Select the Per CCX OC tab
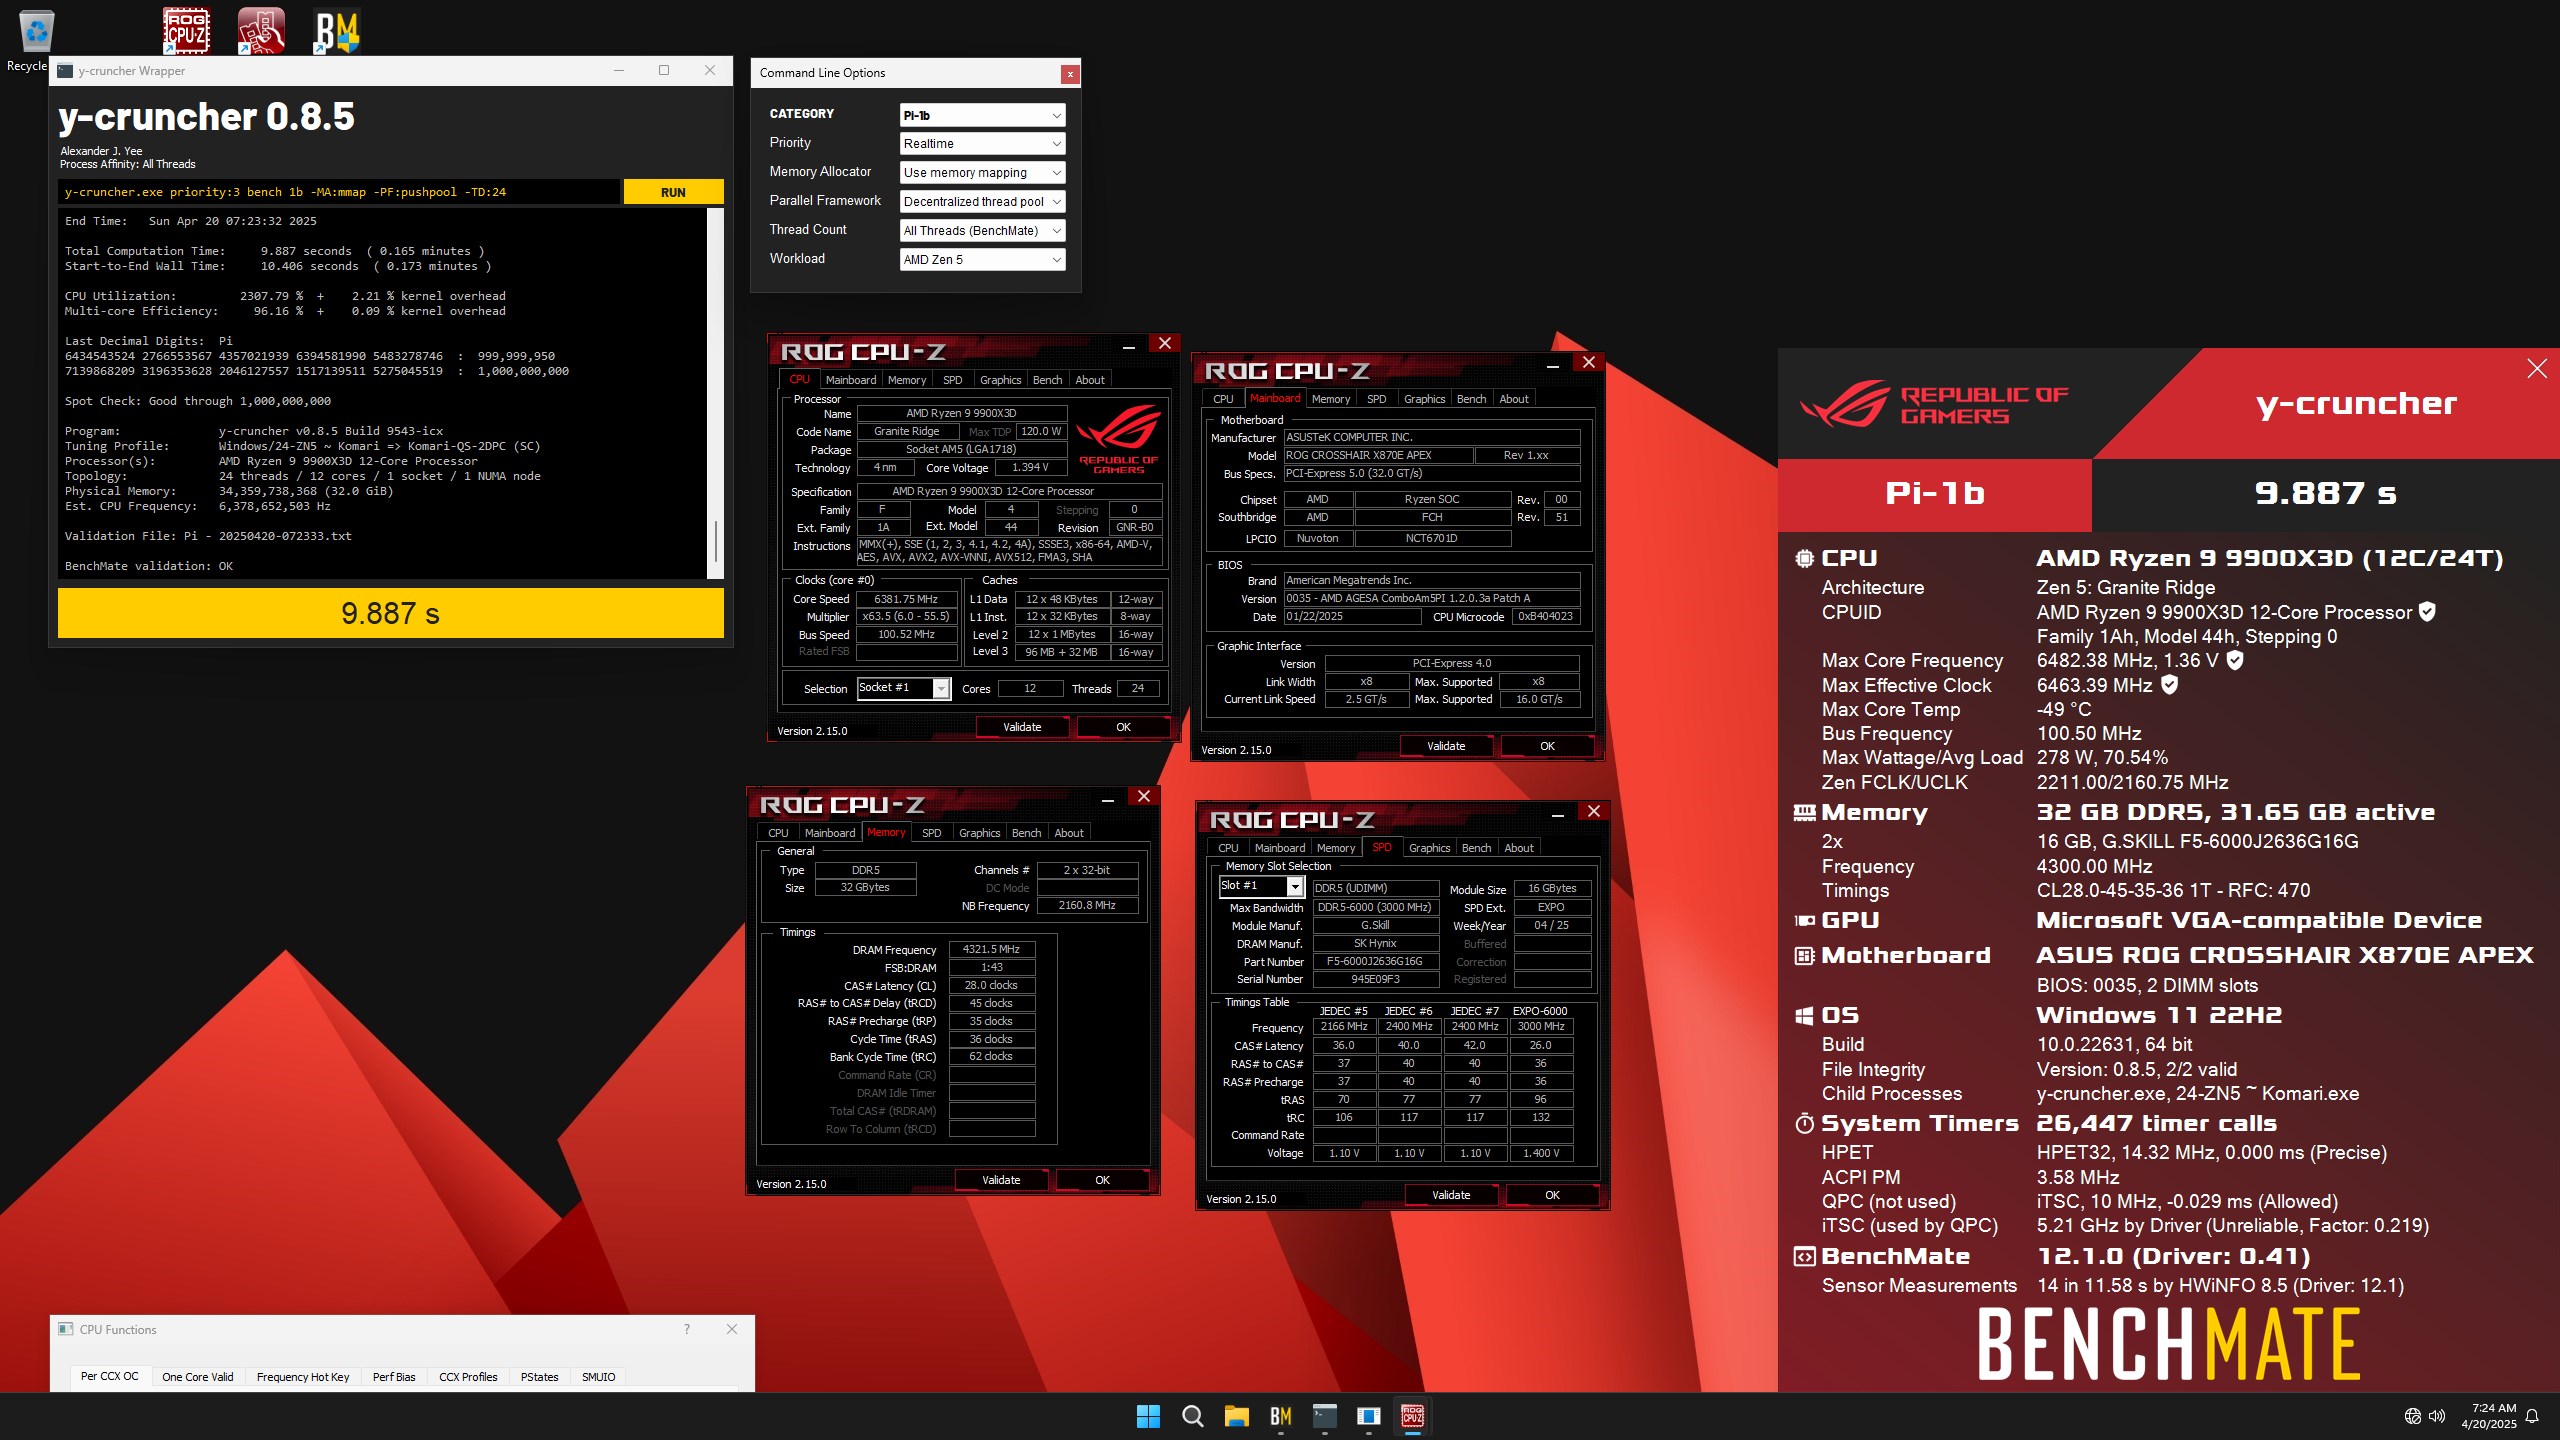Screen dimensions: 2560x1440 pyautogui.click(x=110, y=1377)
